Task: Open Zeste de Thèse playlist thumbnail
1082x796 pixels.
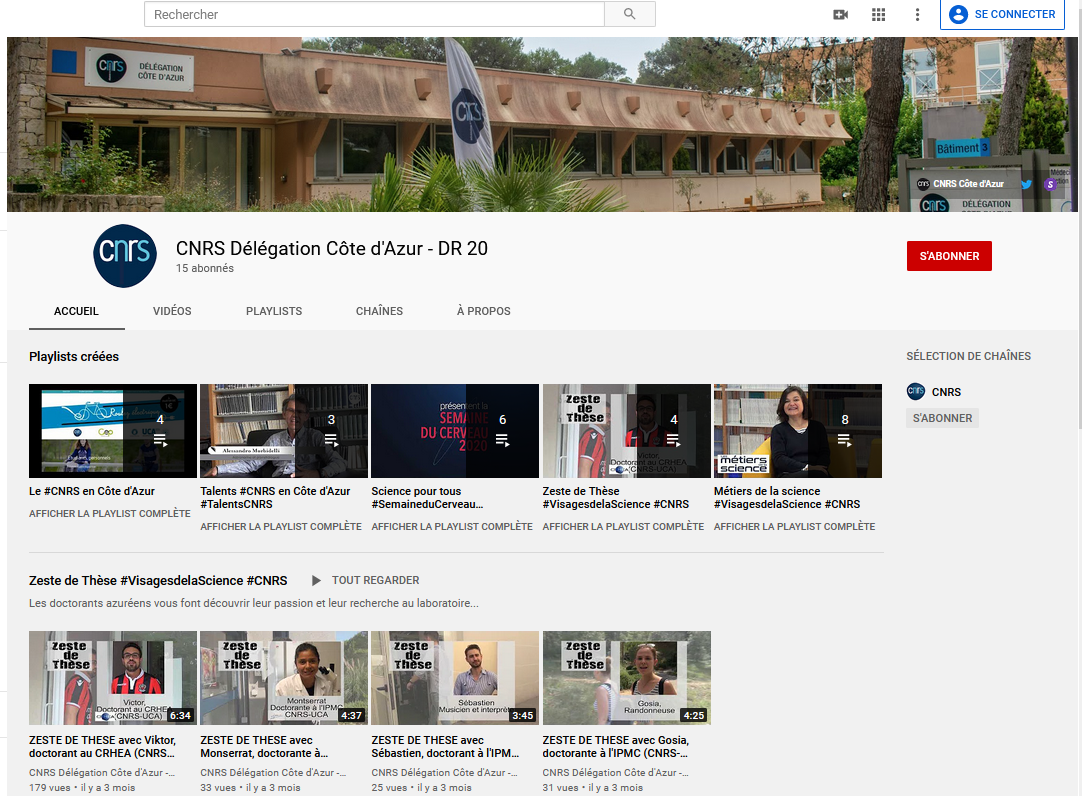Action: point(627,431)
